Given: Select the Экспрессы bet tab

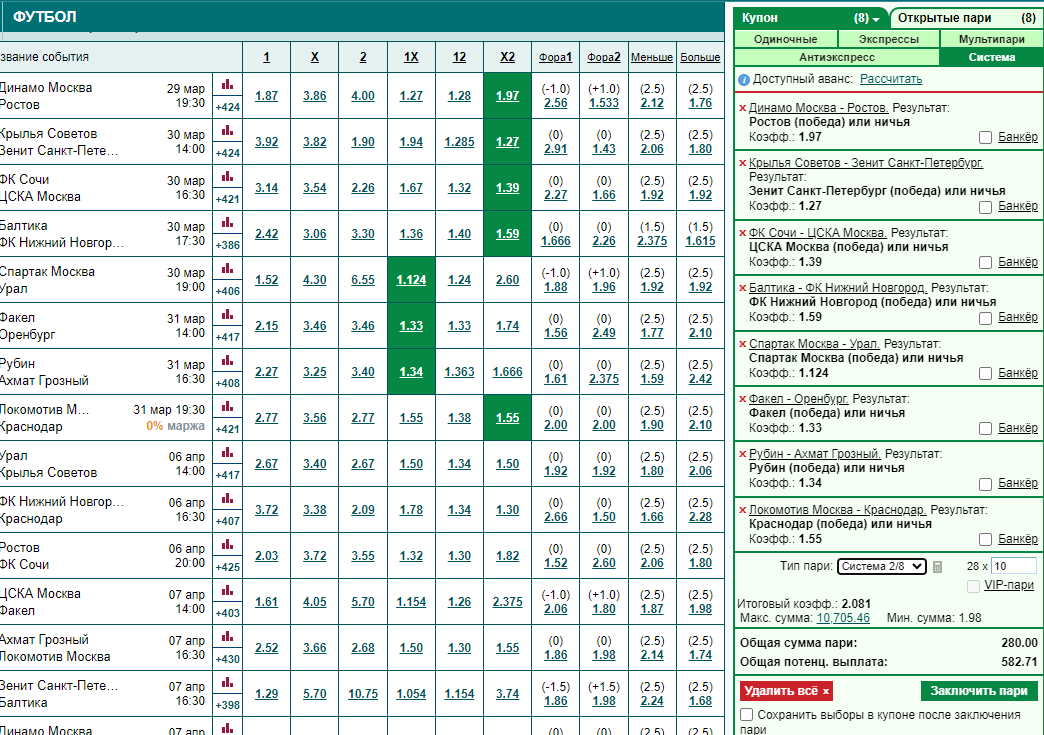Looking at the screenshot, I should [889, 39].
